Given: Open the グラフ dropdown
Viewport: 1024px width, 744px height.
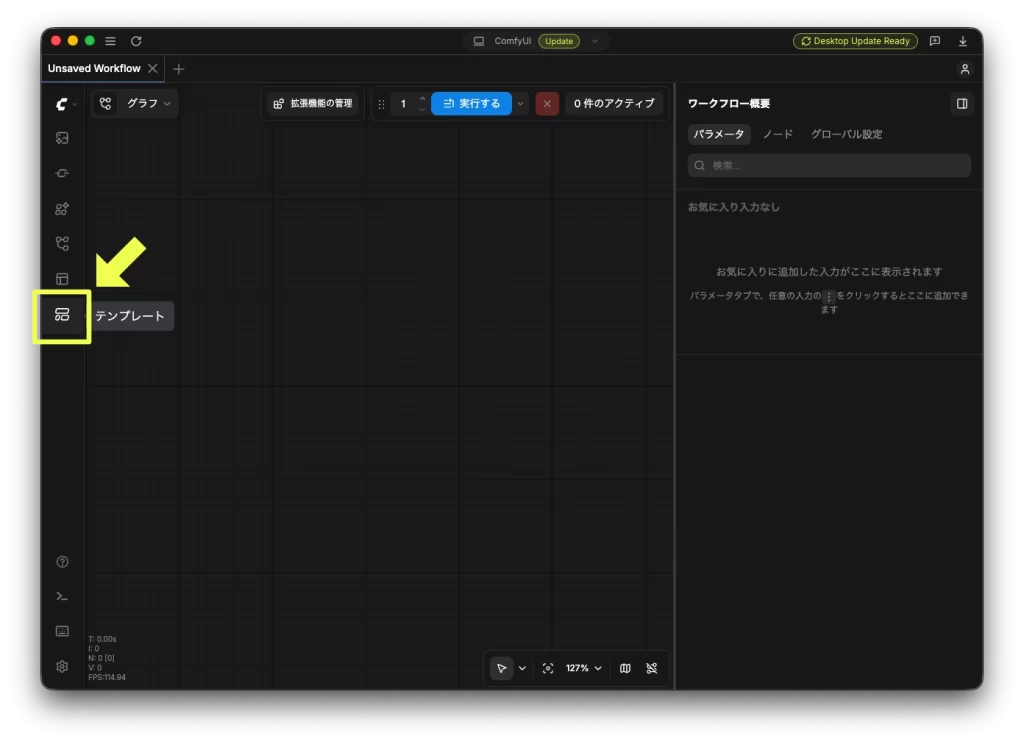Looking at the screenshot, I should tap(149, 103).
